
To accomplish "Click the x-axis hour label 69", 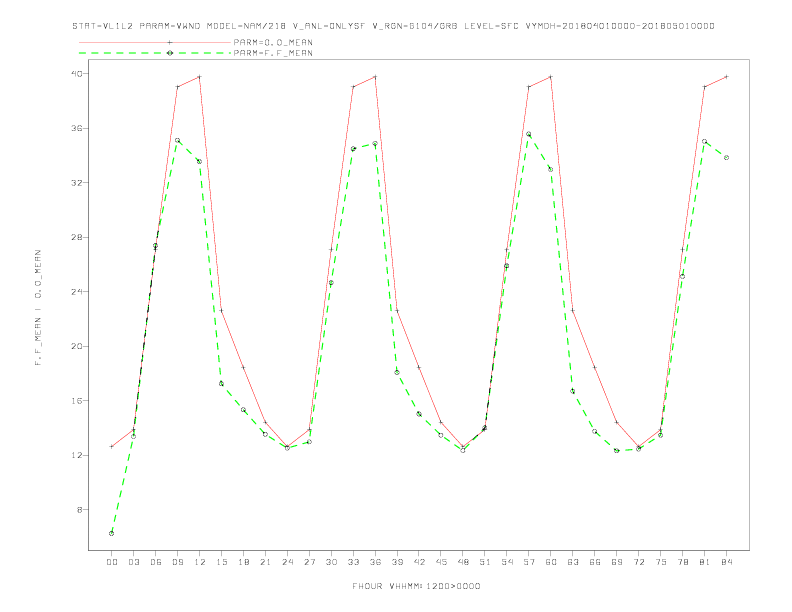I will pyautogui.click(x=617, y=562).
